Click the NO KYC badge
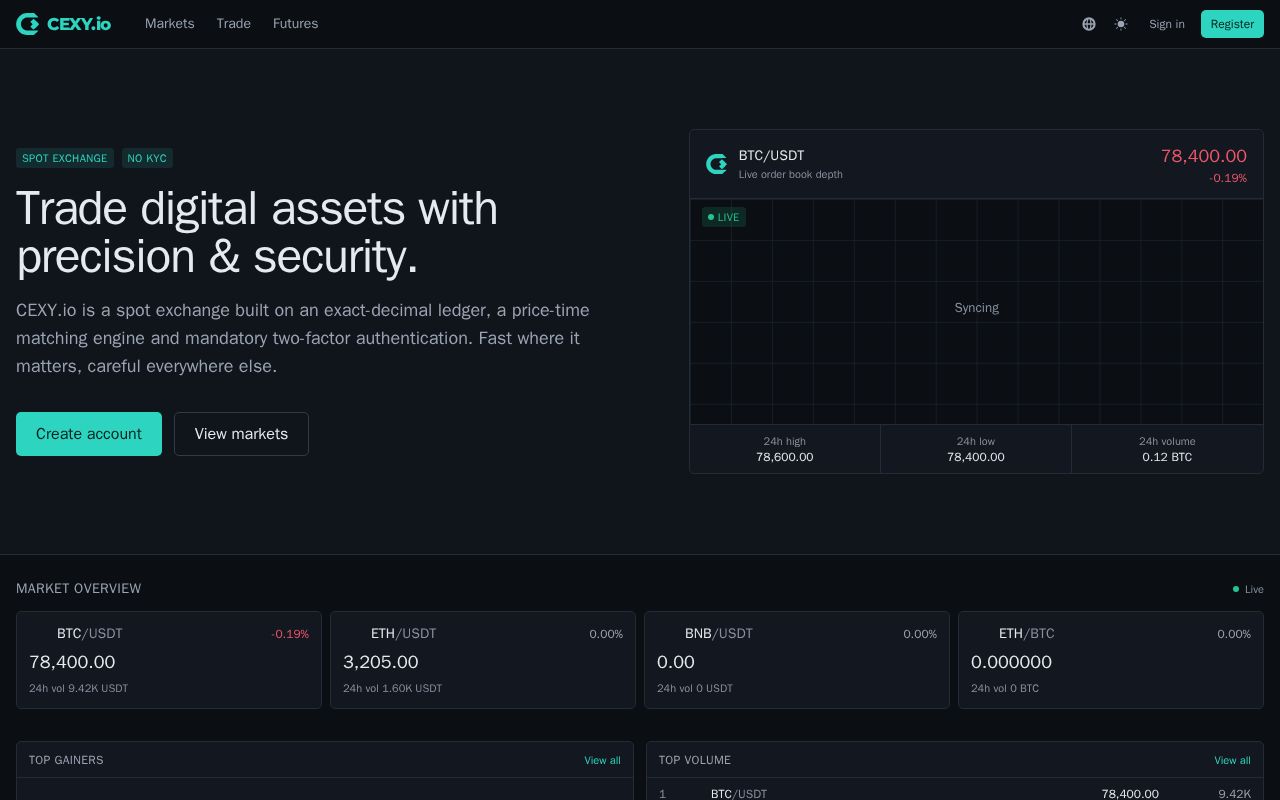1280x800 pixels. (x=147, y=158)
